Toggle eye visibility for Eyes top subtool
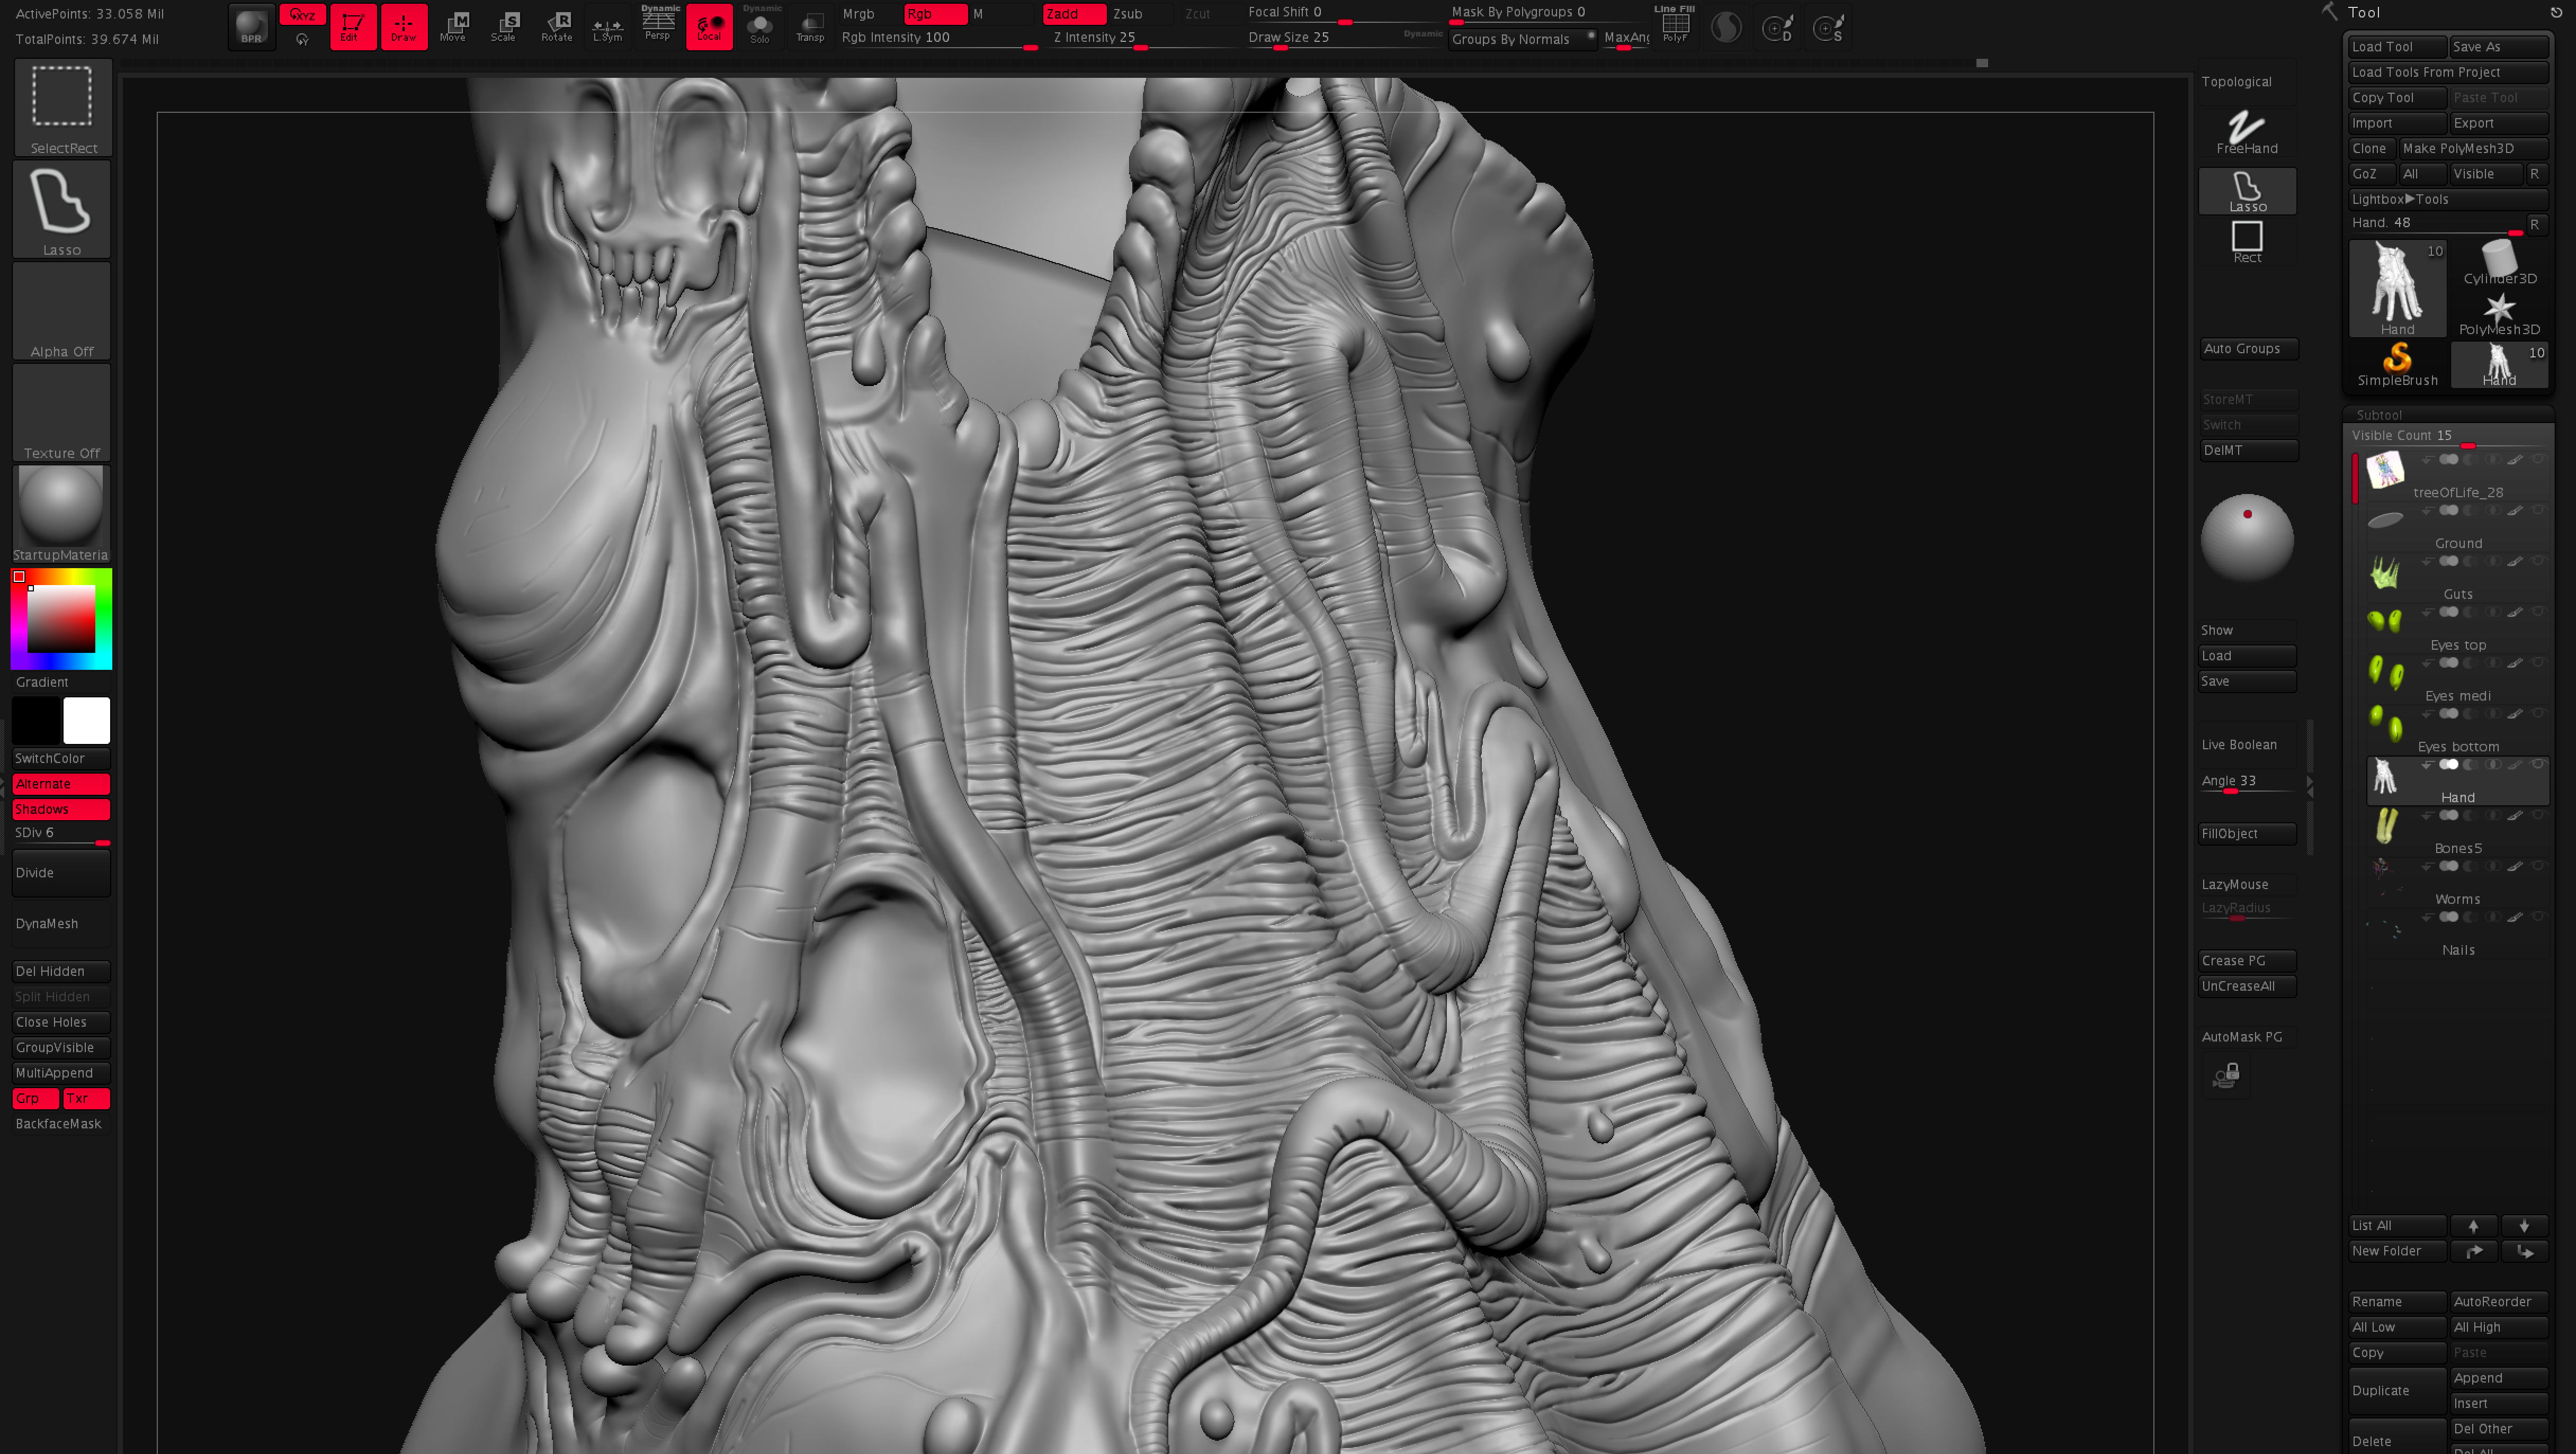 click(2538, 612)
